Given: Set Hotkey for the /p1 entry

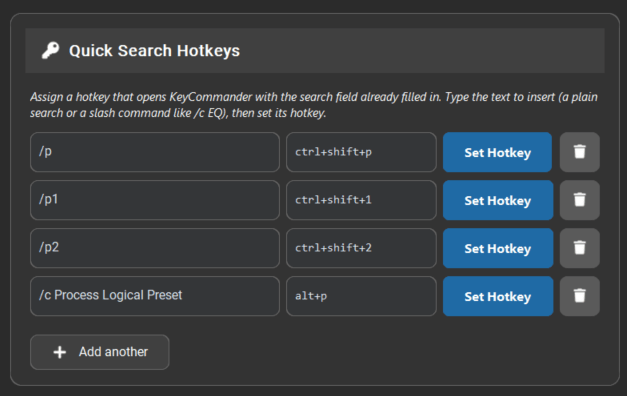Looking at the screenshot, I should pyautogui.click(x=497, y=200).
